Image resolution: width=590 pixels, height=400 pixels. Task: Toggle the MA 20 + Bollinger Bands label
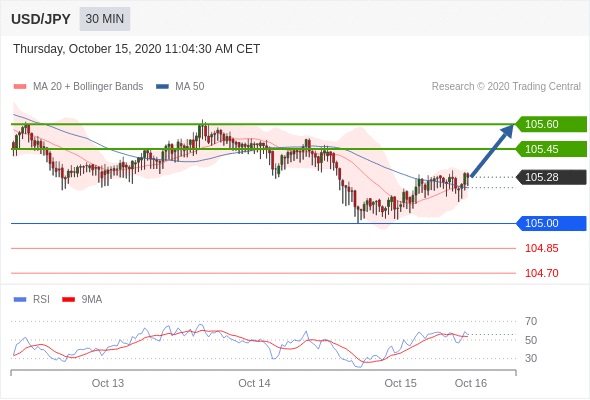(x=88, y=87)
